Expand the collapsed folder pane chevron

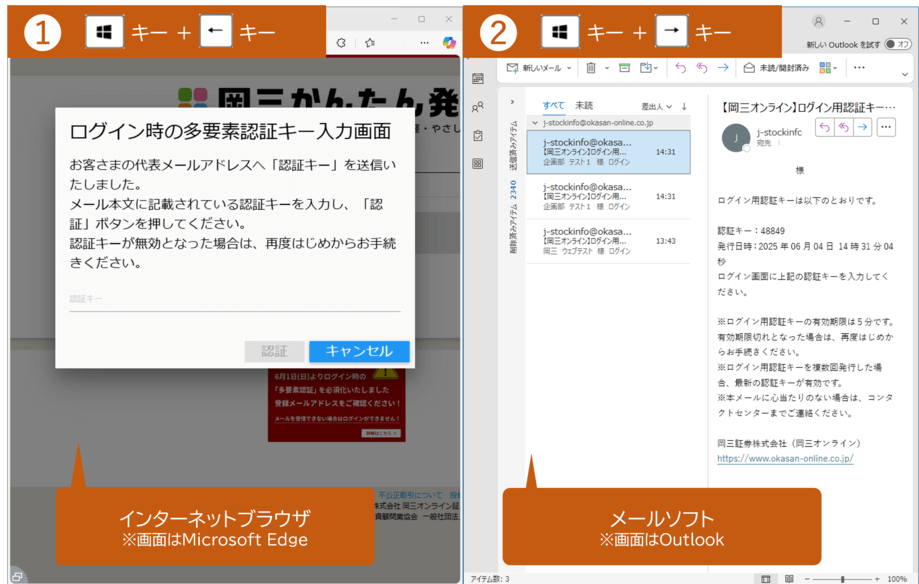512,102
